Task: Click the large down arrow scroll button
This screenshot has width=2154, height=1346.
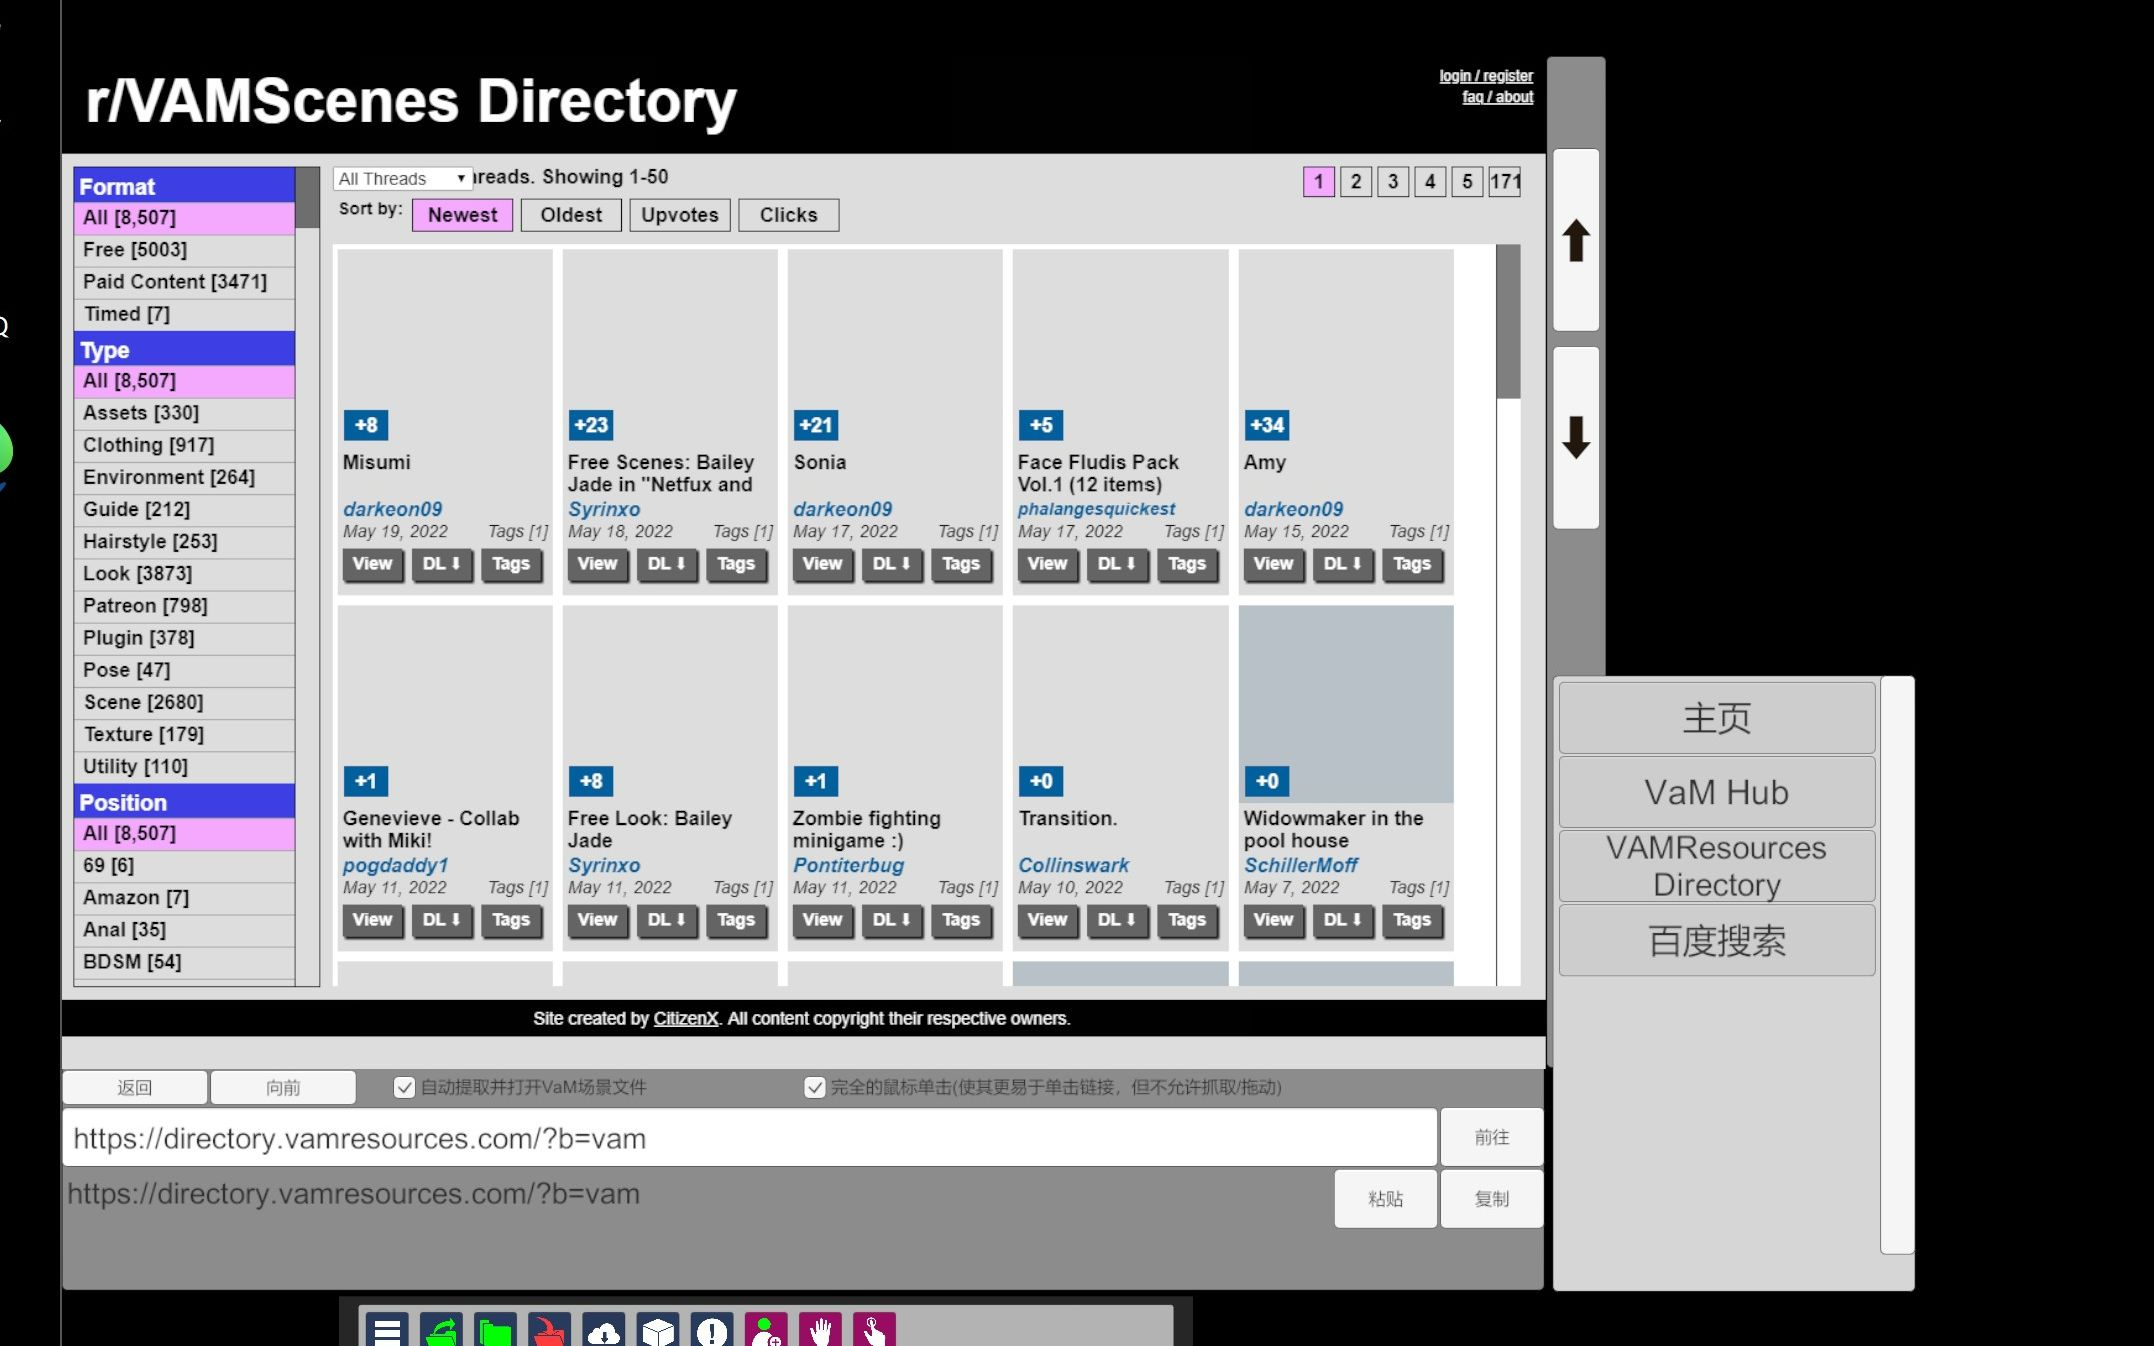Action: coord(1576,438)
